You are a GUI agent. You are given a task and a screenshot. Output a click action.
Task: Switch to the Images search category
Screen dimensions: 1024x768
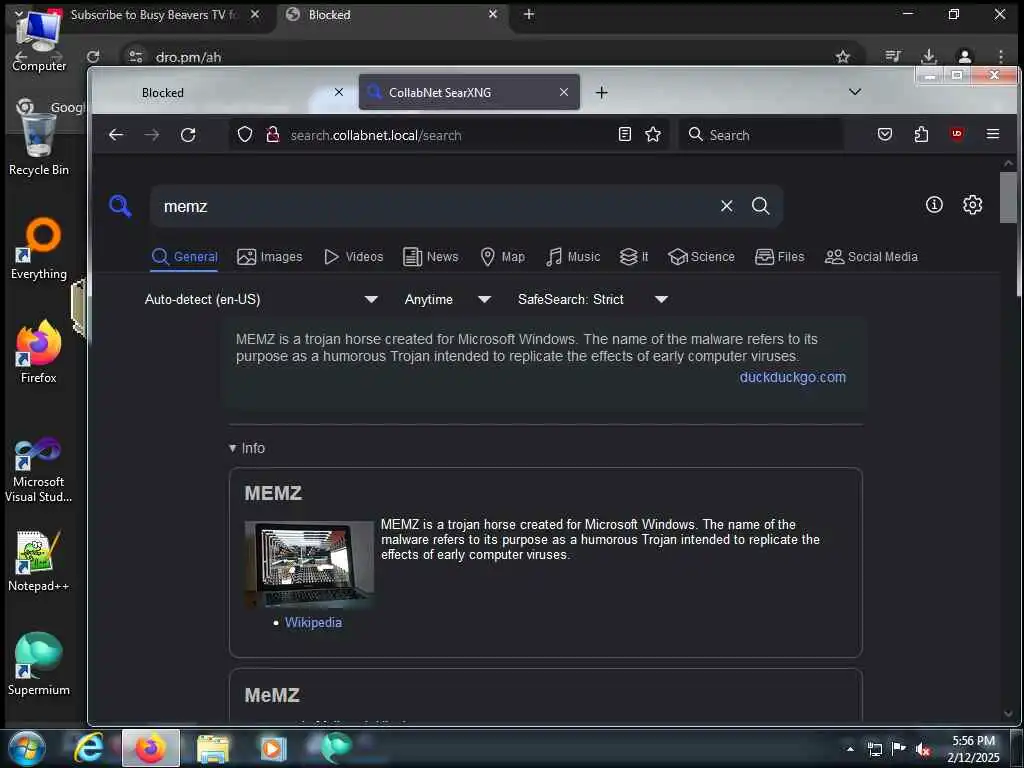pos(270,257)
